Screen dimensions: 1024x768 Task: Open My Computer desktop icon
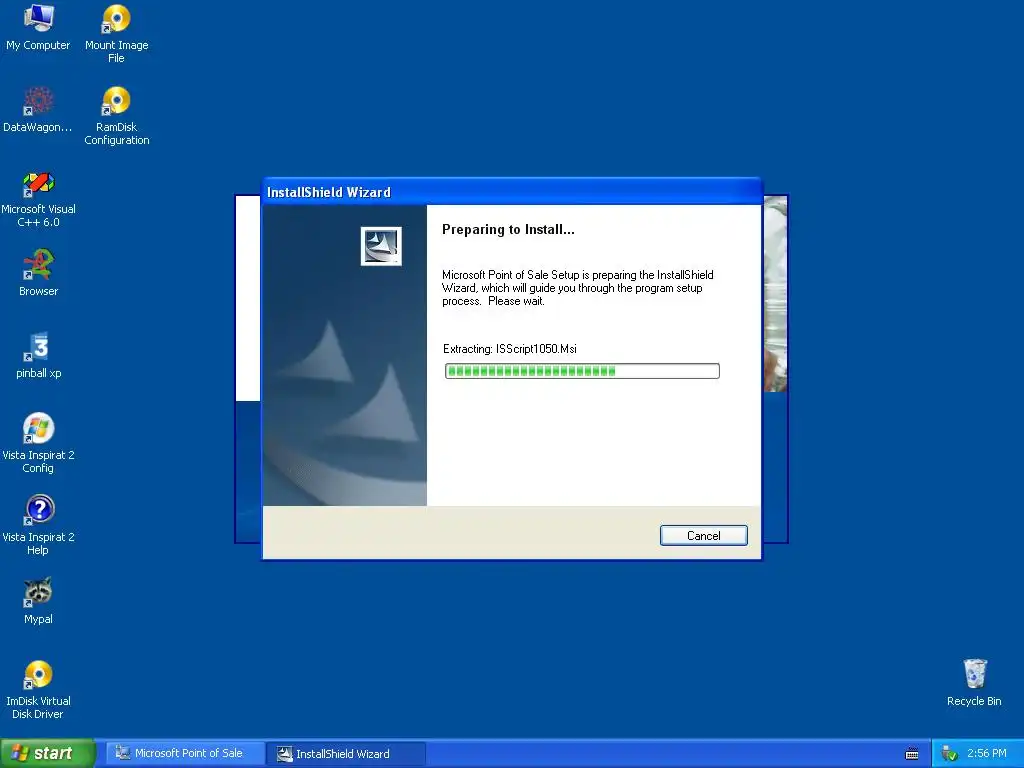(x=38, y=27)
